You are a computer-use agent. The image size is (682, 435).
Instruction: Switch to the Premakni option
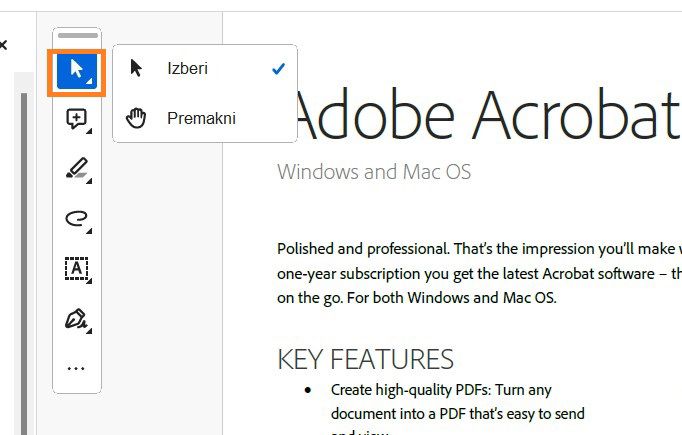click(201, 119)
